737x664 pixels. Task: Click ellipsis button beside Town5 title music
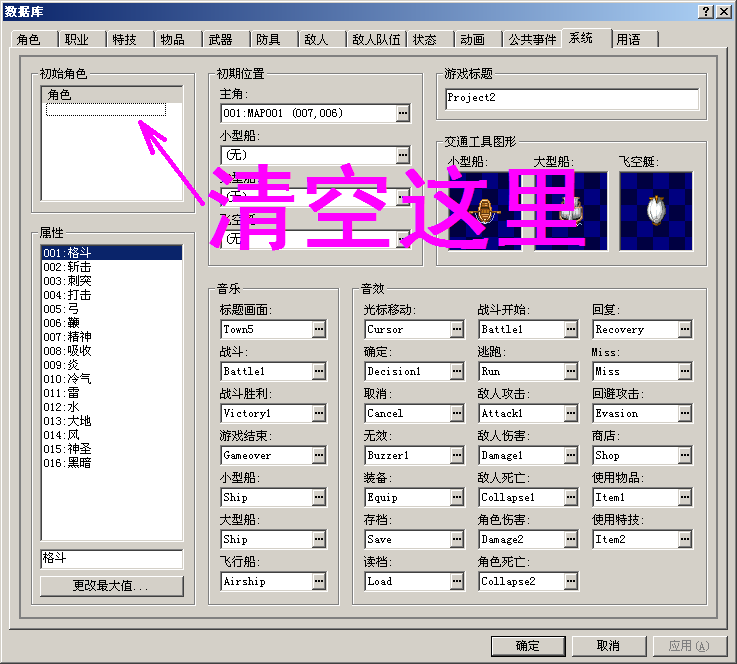319,329
